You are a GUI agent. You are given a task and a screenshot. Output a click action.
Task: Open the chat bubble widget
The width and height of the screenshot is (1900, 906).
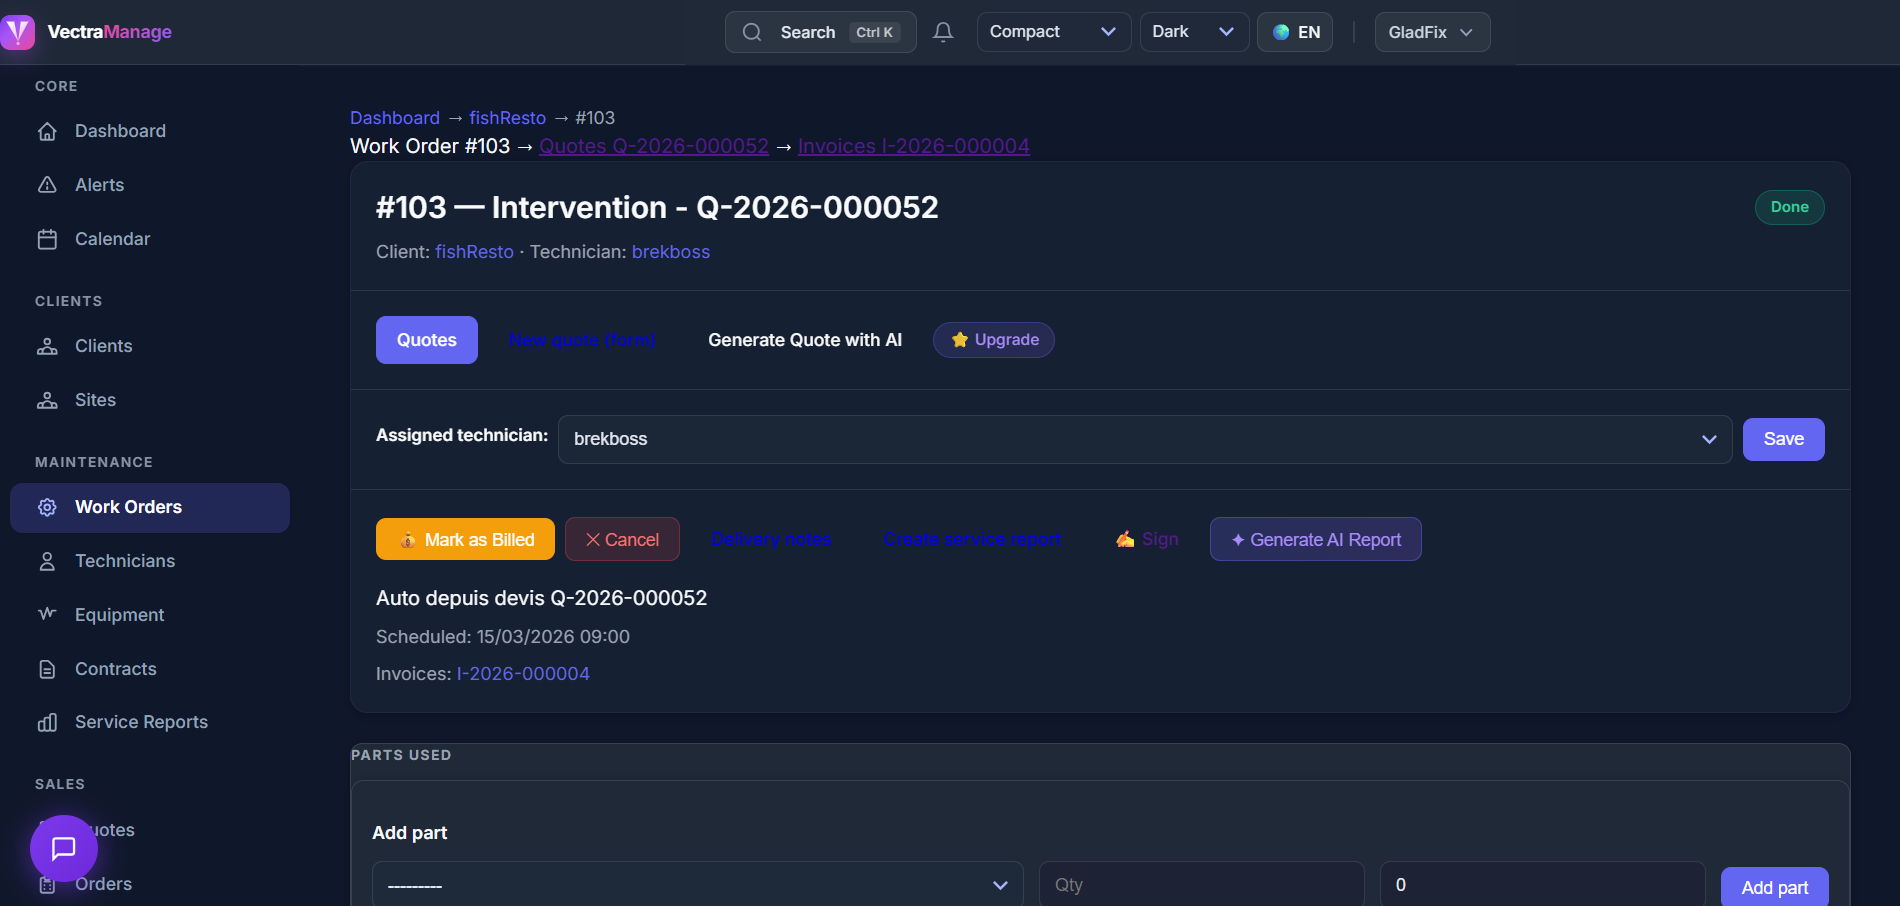(x=64, y=849)
